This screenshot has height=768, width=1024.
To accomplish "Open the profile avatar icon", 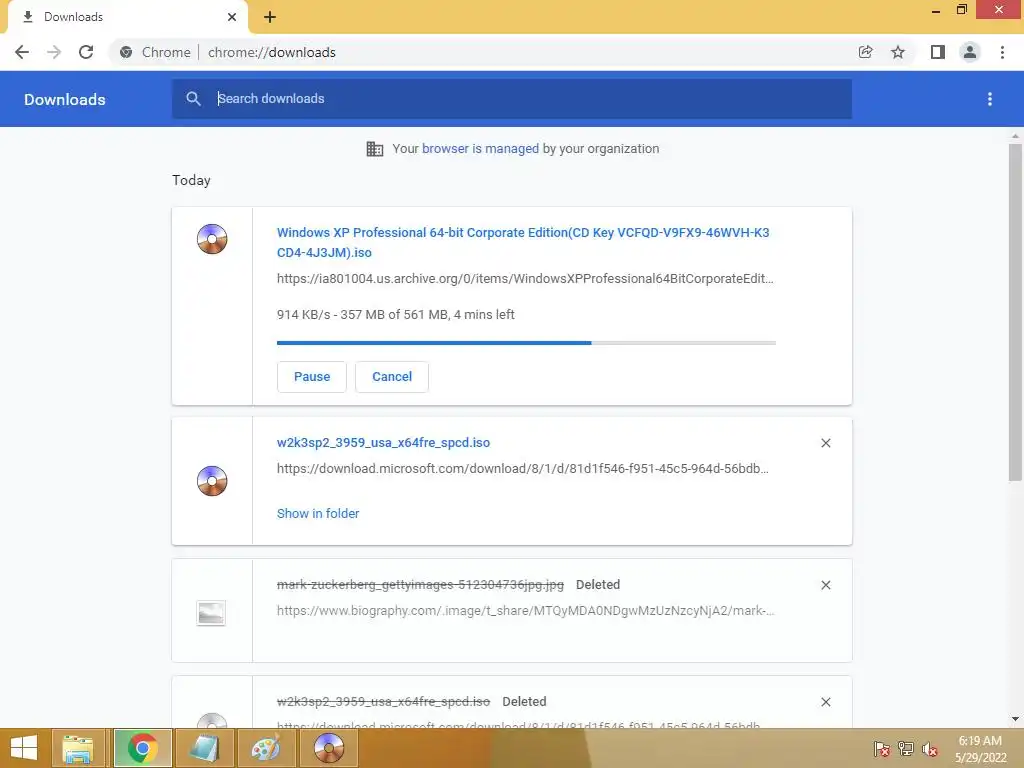I will [970, 52].
